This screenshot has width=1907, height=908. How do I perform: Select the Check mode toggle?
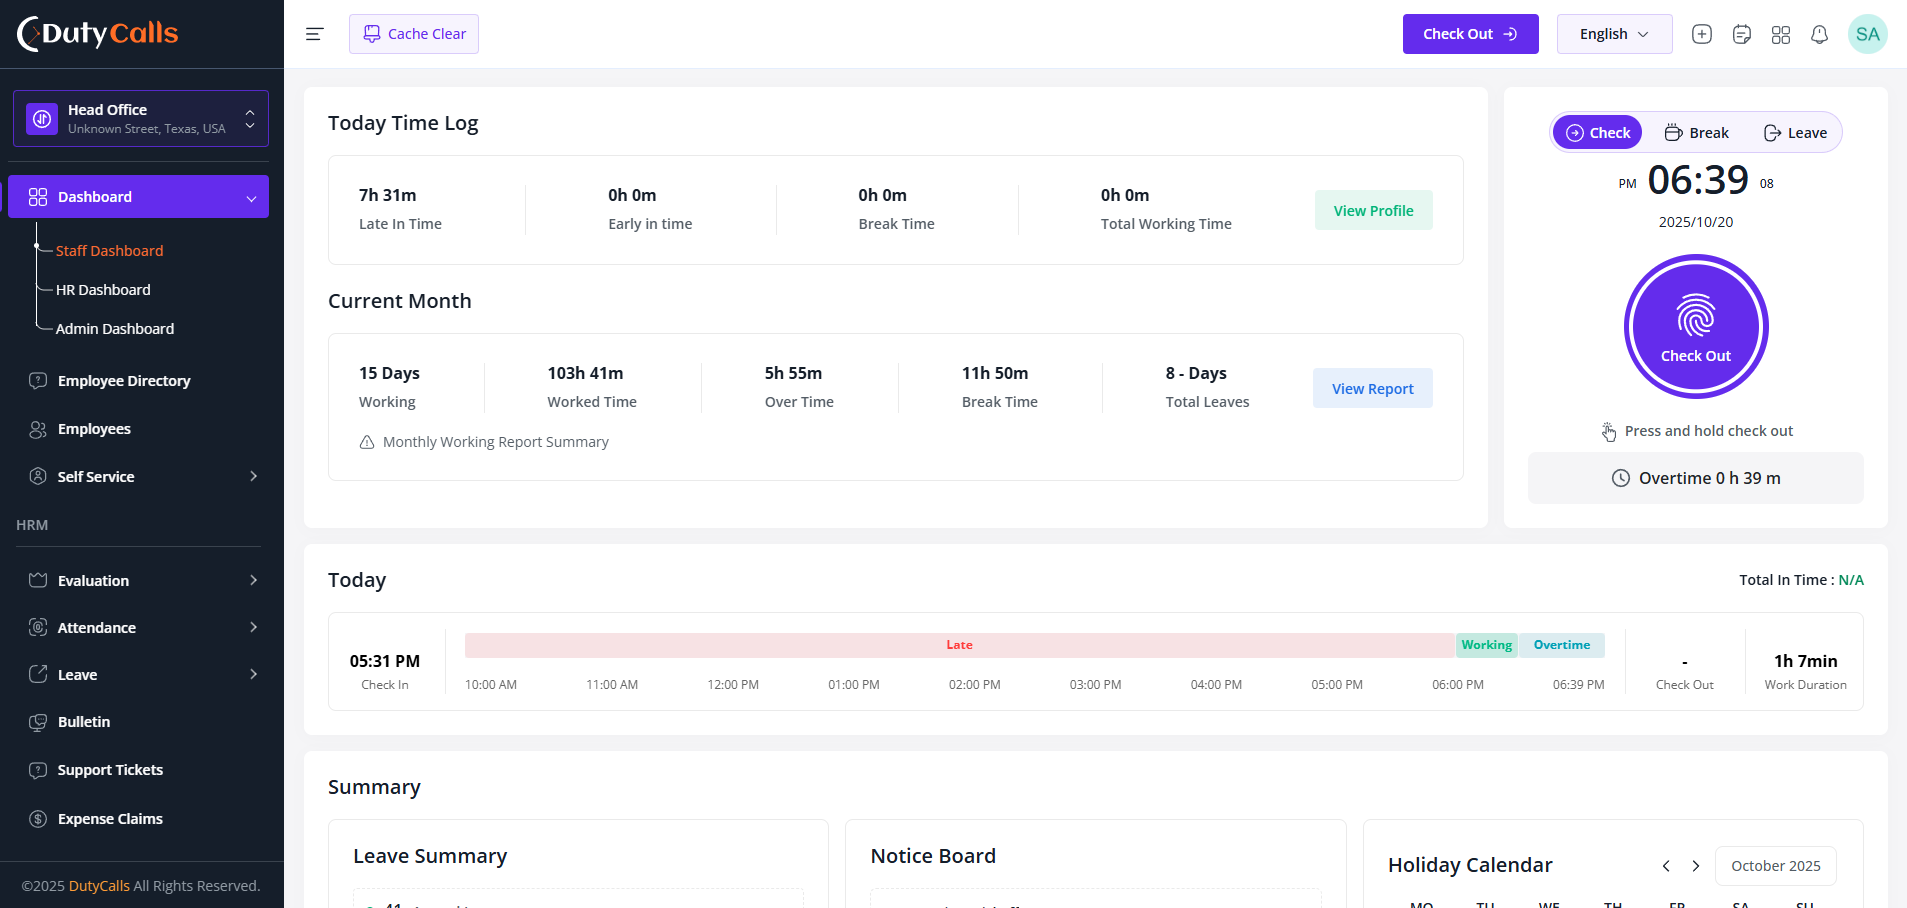(x=1598, y=133)
